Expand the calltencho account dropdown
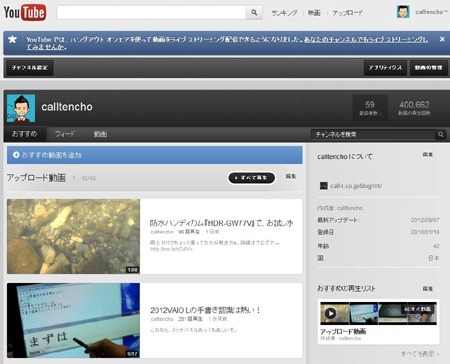The width and height of the screenshot is (450, 364). click(x=431, y=12)
